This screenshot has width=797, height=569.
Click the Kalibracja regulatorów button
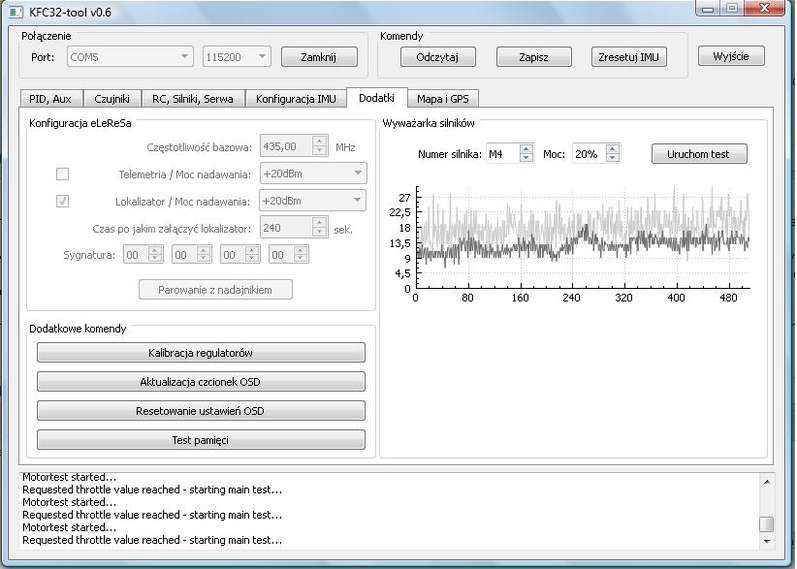coord(201,353)
